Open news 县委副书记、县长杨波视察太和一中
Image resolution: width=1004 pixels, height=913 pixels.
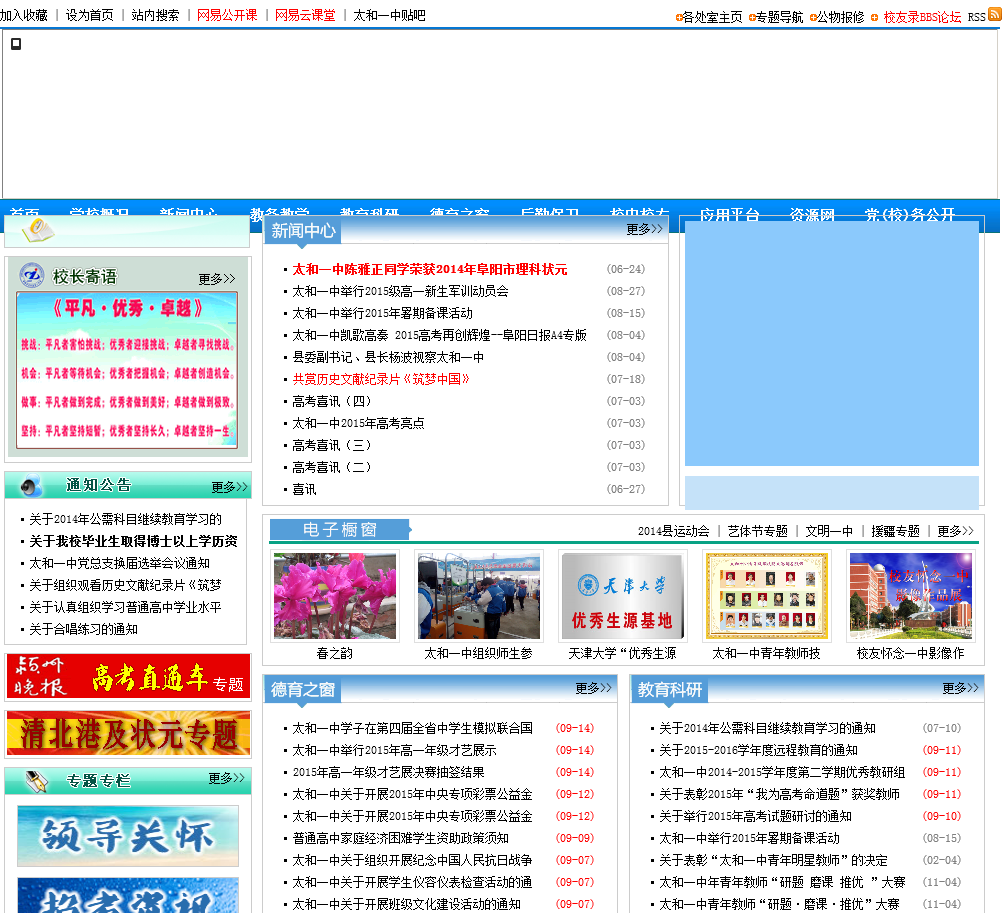point(388,357)
